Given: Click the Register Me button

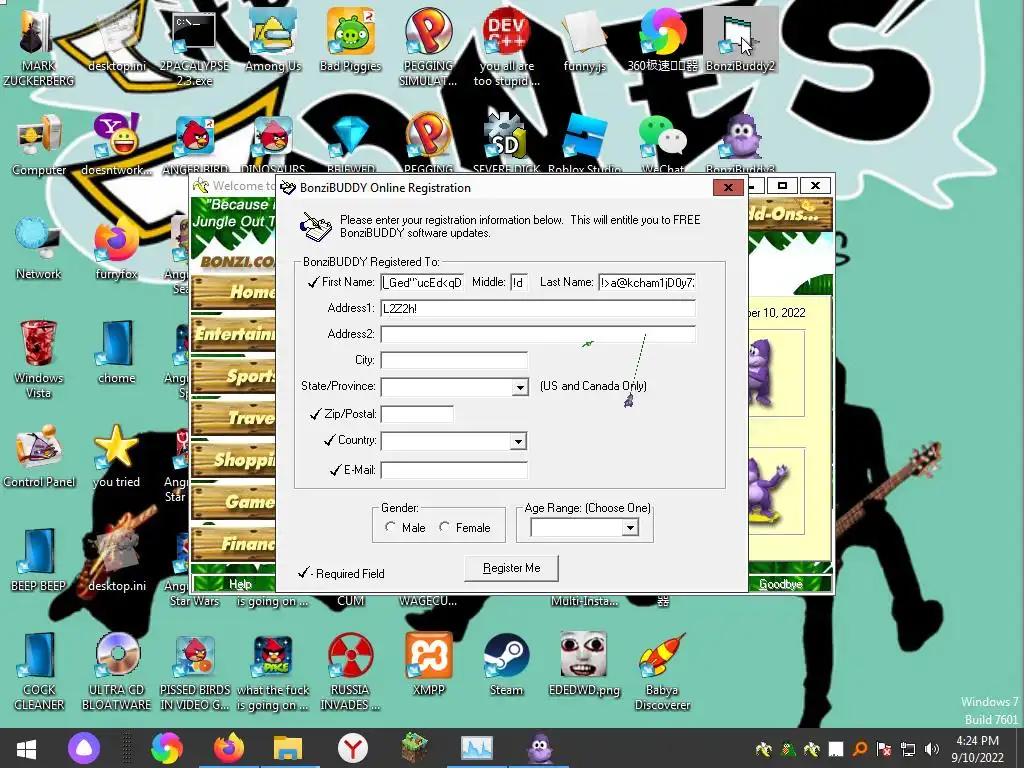Looking at the screenshot, I should [x=511, y=568].
